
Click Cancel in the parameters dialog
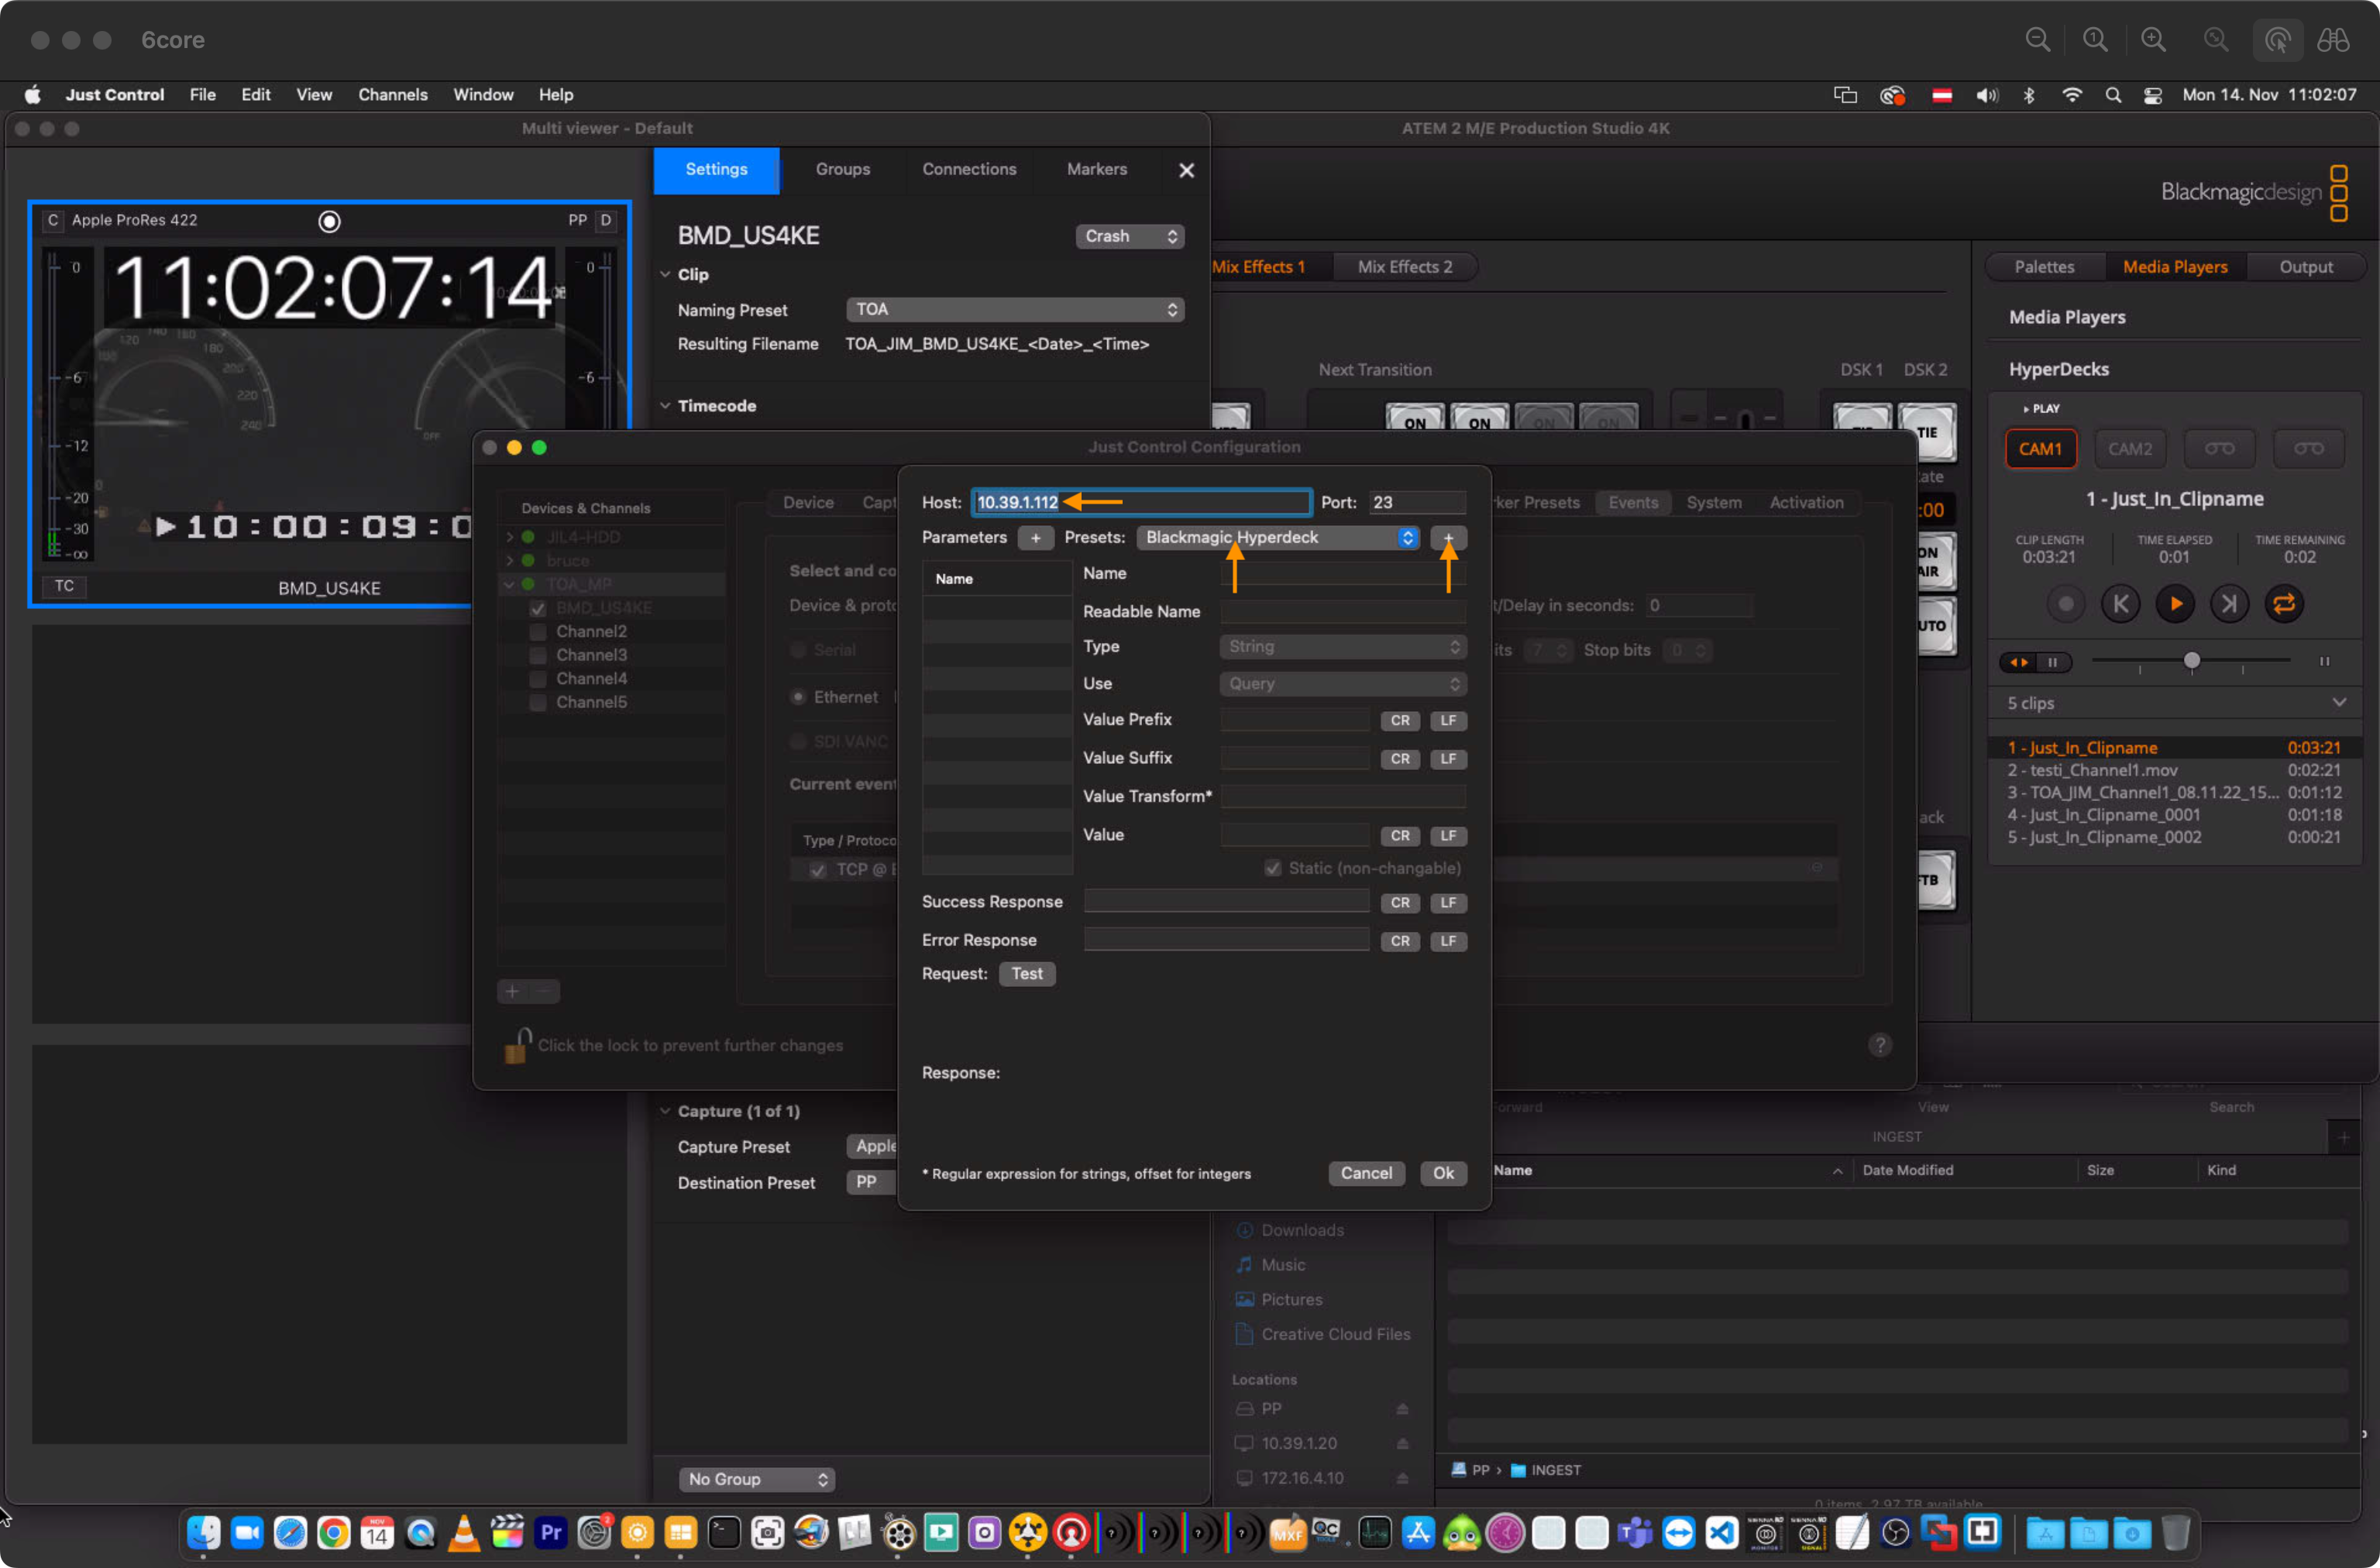coord(1365,1173)
